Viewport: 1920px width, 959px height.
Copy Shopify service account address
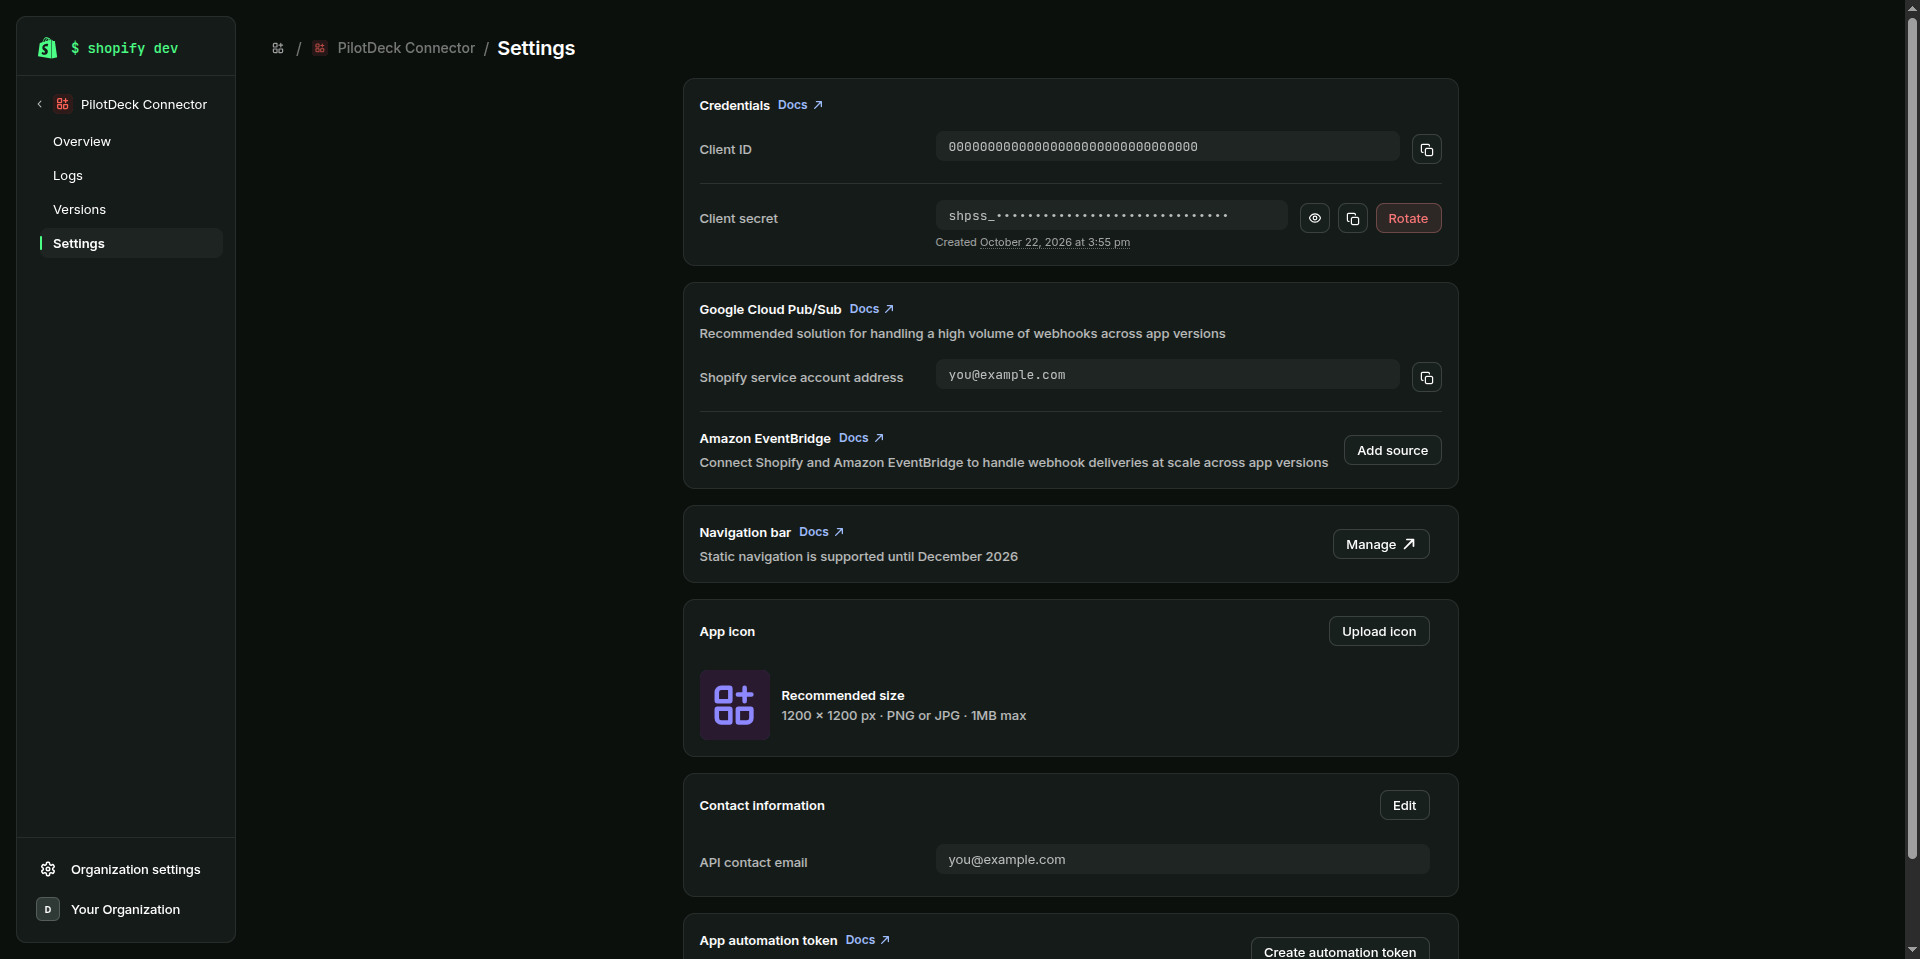pos(1426,378)
